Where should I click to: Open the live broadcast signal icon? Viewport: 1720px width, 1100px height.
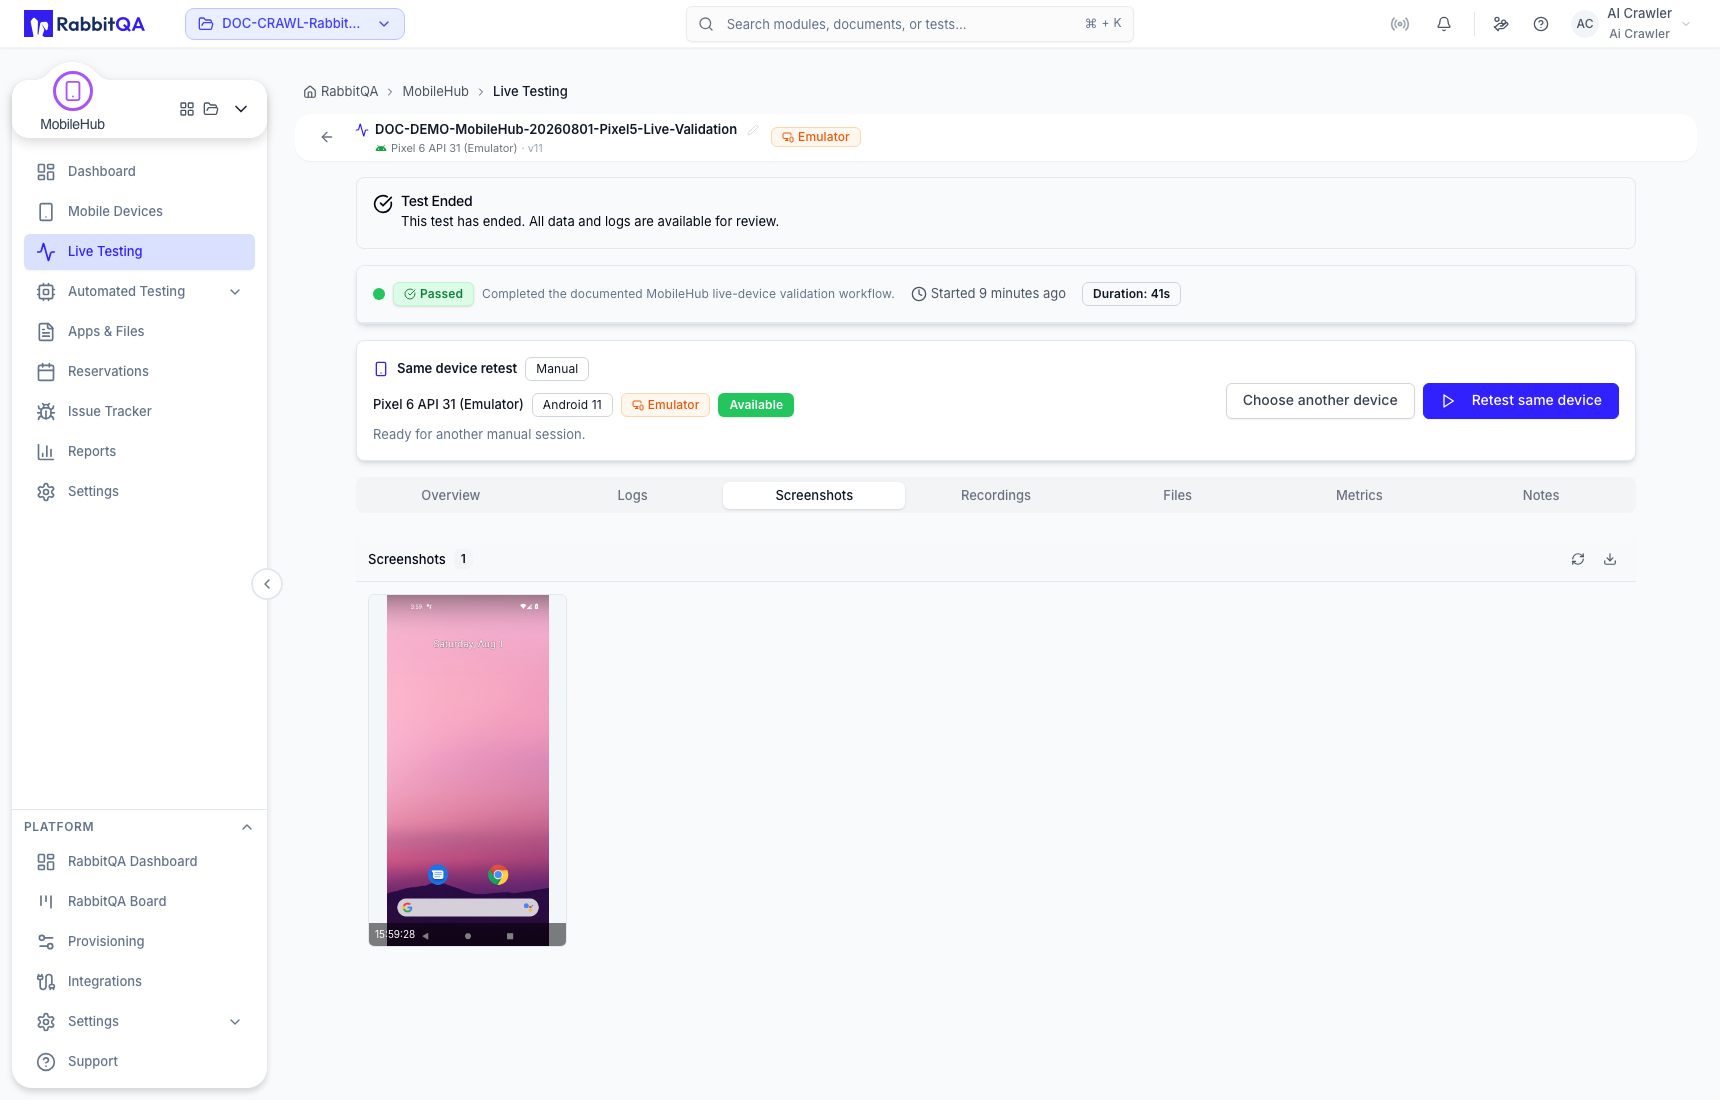coord(1400,24)
